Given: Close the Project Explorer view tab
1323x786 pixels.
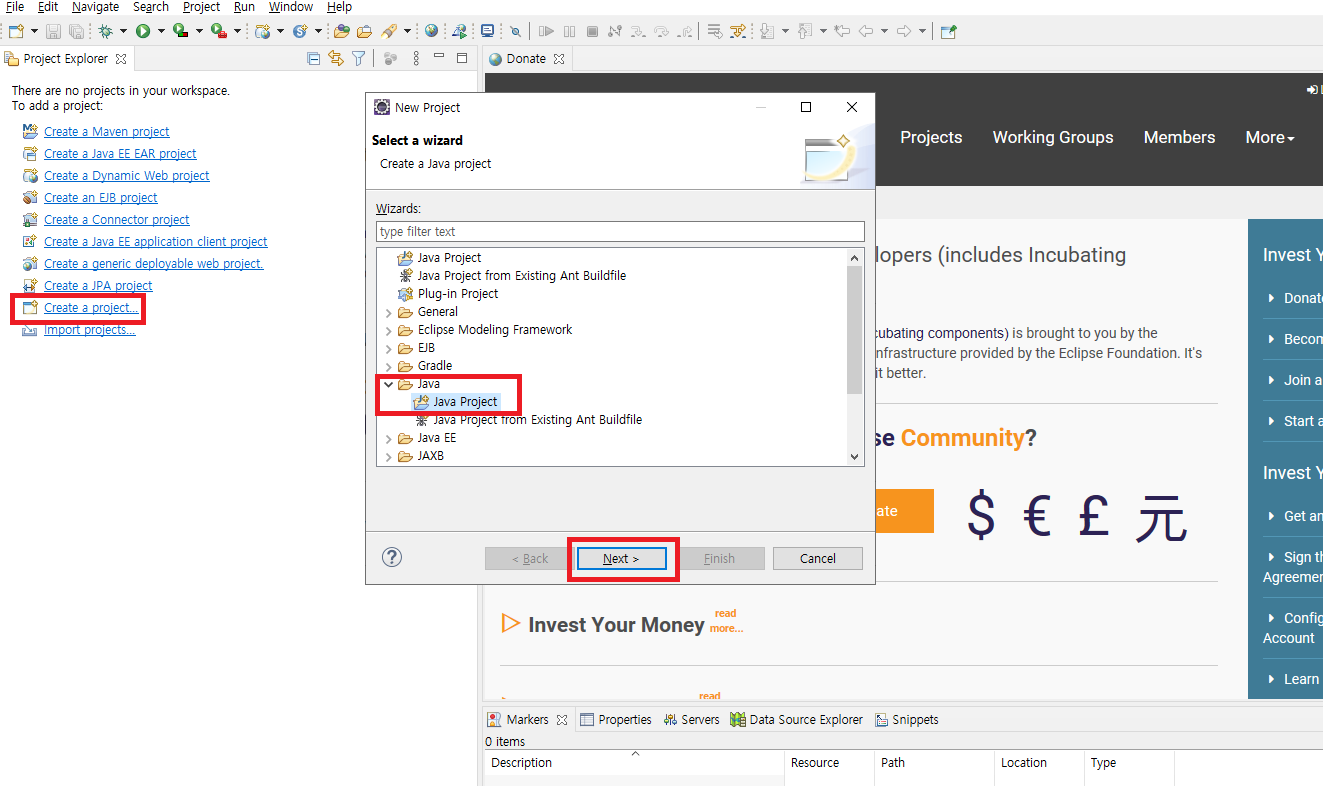Looking at the screenshot, I should (121, 59).
